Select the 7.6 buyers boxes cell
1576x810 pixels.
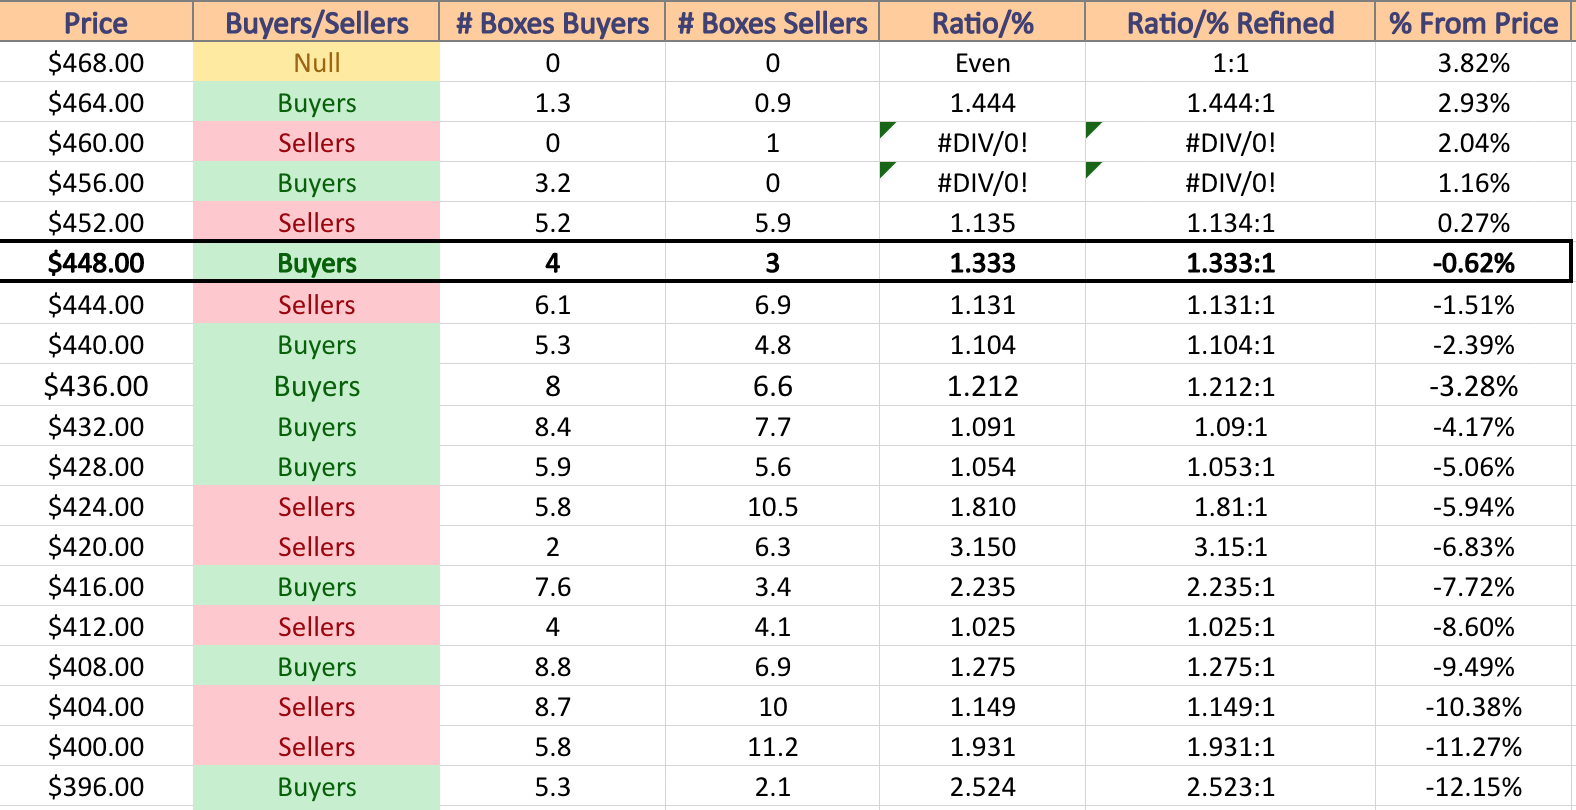[x=552, y=587]
